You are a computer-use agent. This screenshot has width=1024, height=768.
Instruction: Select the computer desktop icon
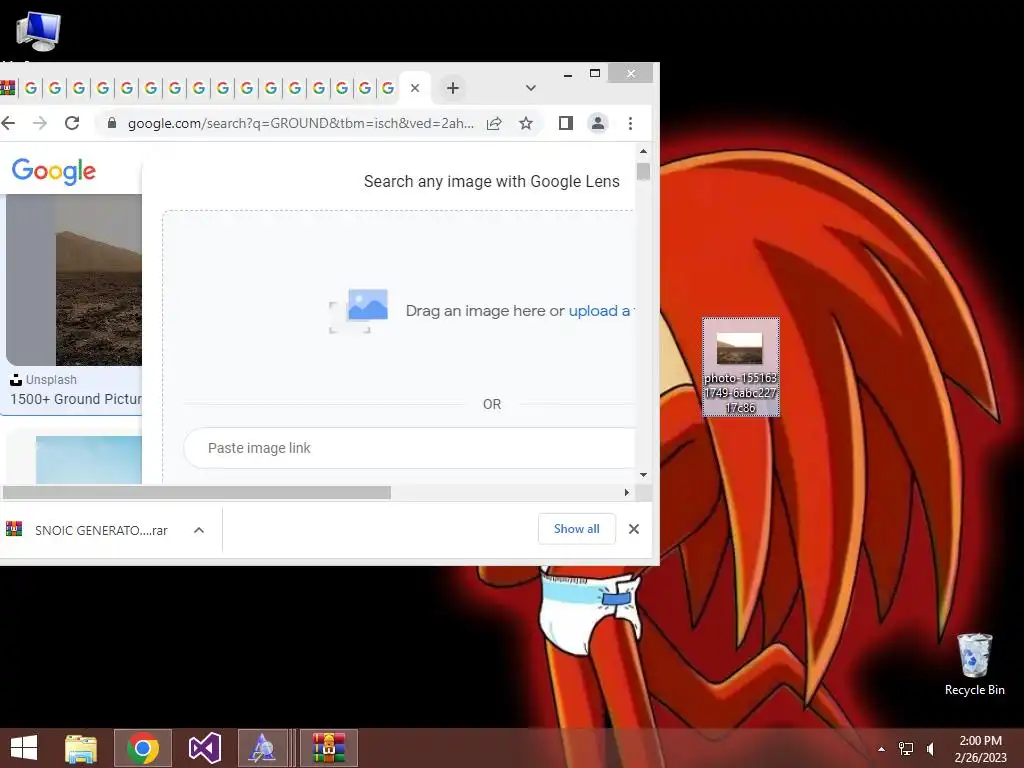click(x=38, y=31)
